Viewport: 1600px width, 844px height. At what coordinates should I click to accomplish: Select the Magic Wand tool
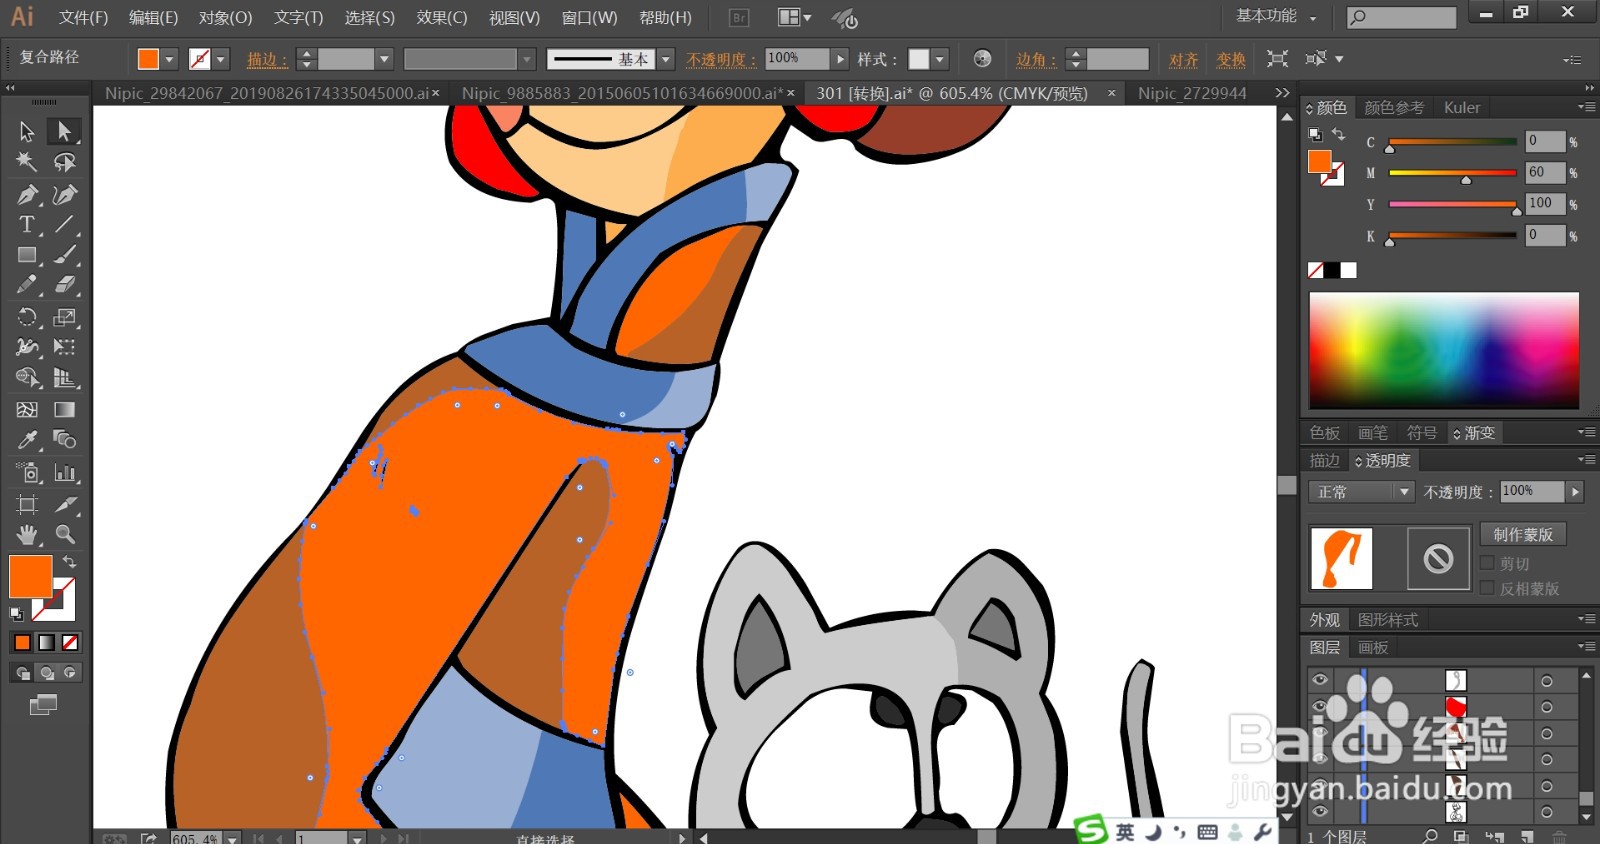(x=27, y=162)
